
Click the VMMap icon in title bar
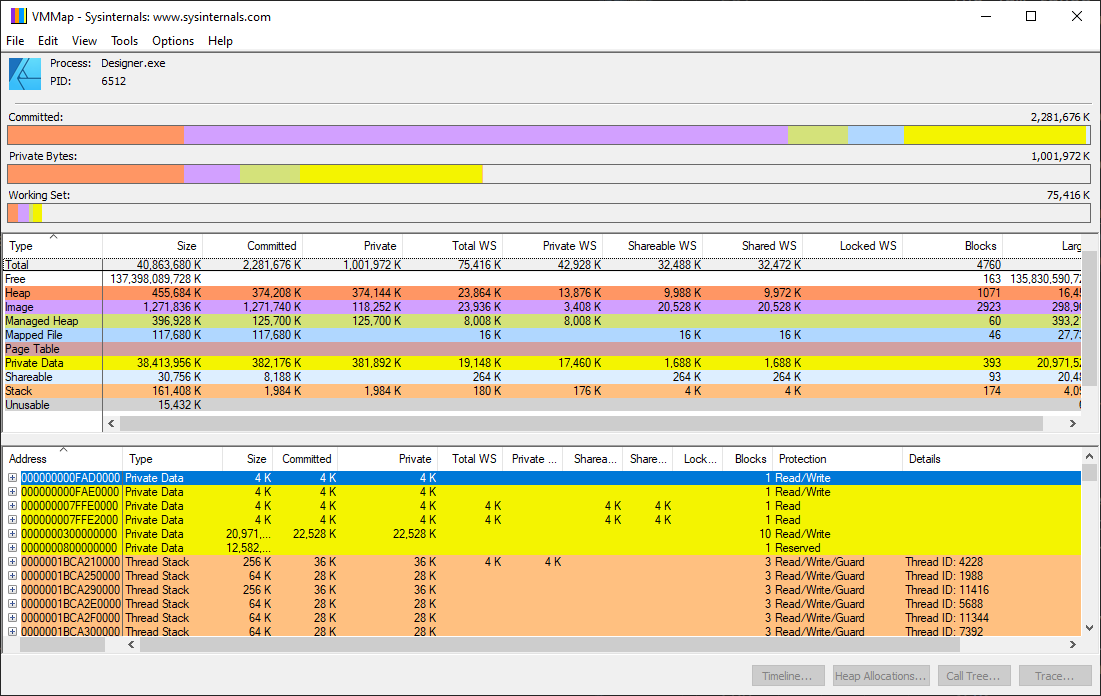click(18, 16)
